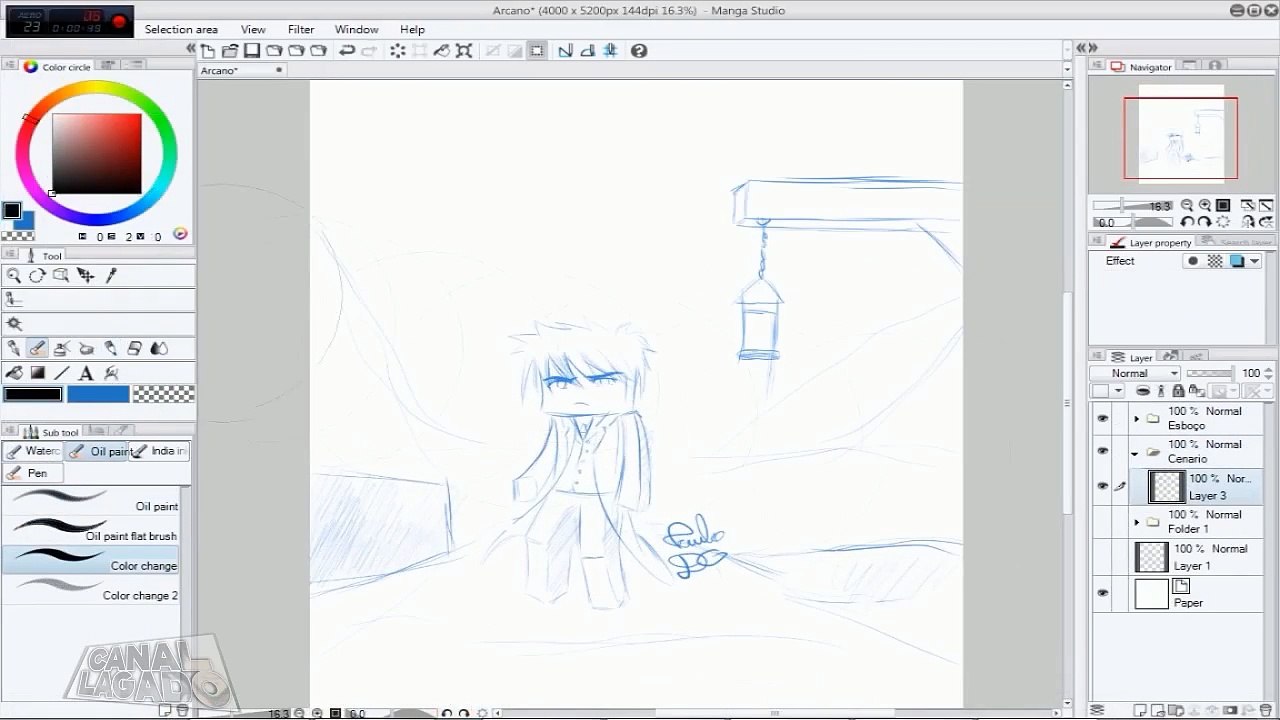
Task: Create a new canvas with the New icon
Action: (208, 51)
